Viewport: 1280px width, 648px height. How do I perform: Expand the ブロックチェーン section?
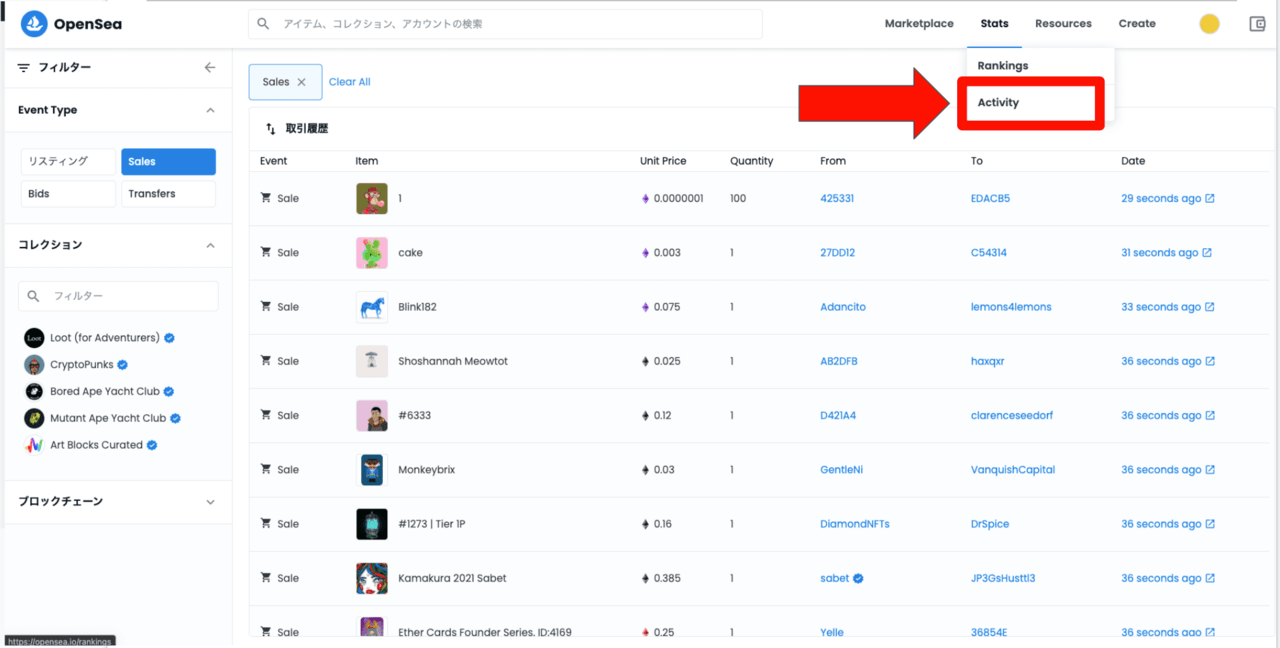(x=210, y=502)
